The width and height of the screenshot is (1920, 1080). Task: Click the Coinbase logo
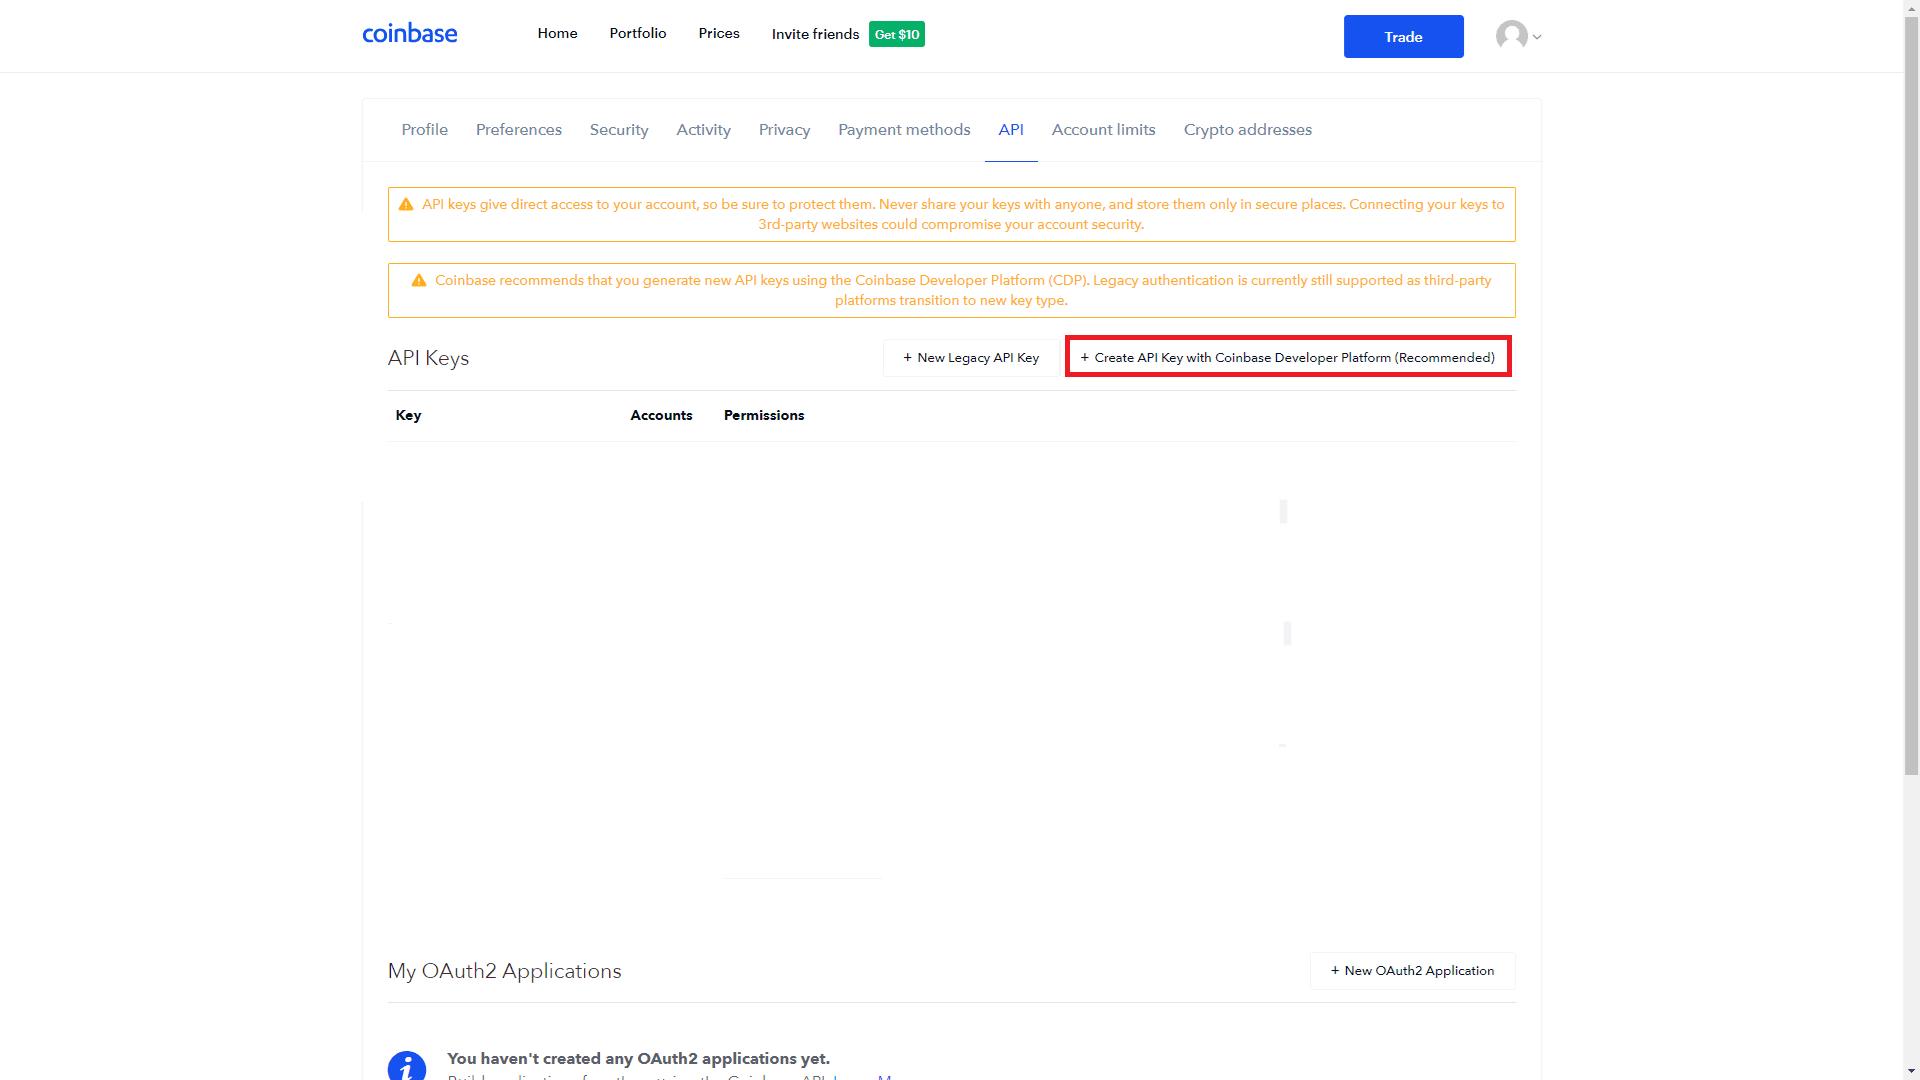[x=410, y=34]
